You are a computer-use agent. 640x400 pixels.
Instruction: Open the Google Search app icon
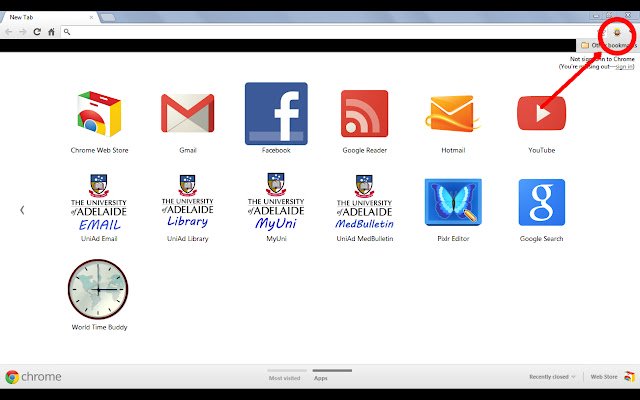pos(542,202)
